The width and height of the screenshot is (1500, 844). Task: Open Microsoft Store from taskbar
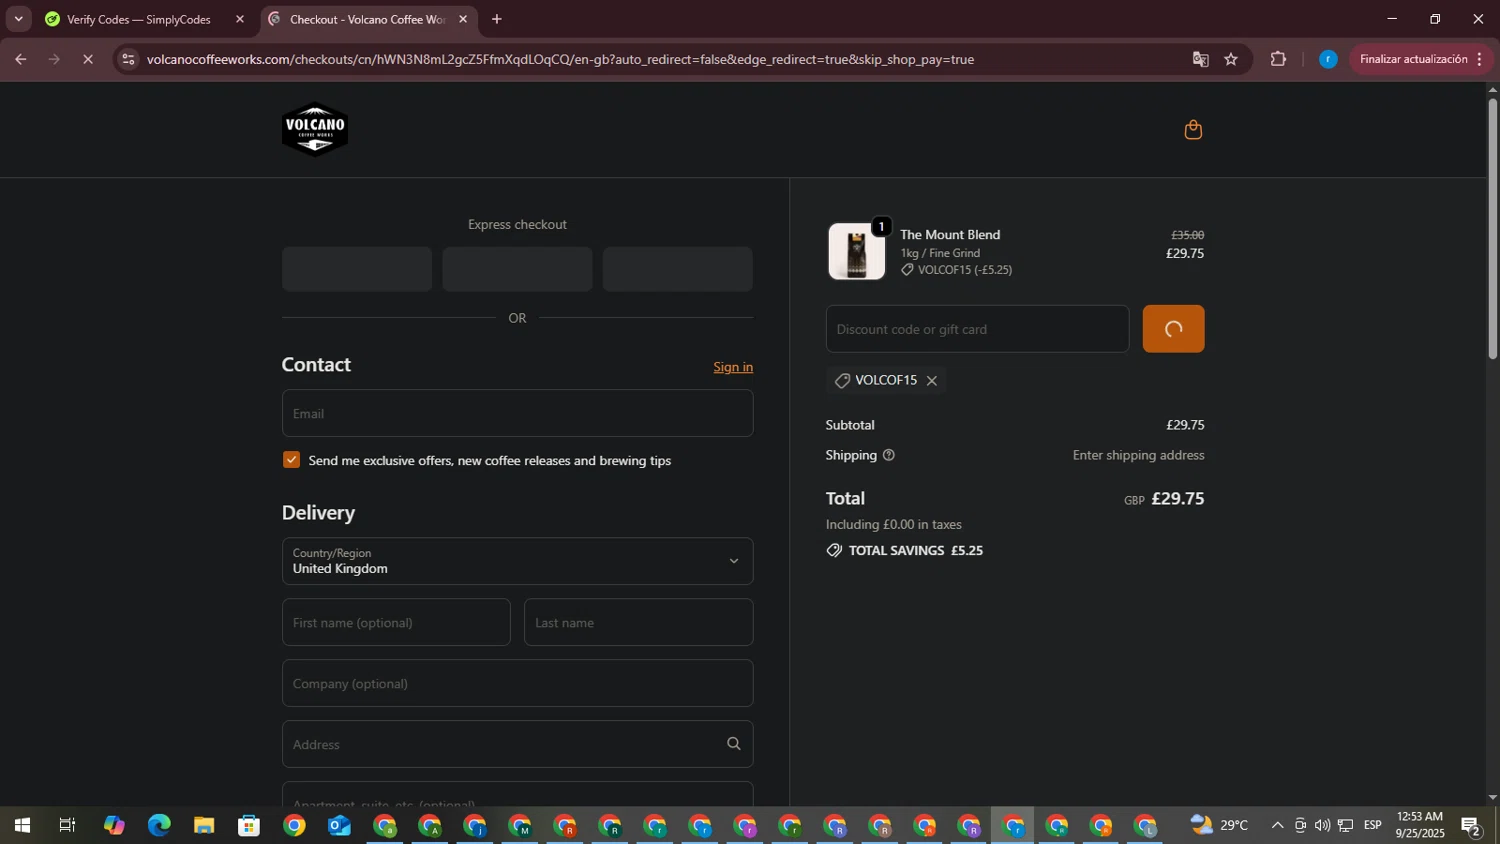[249, 826]
